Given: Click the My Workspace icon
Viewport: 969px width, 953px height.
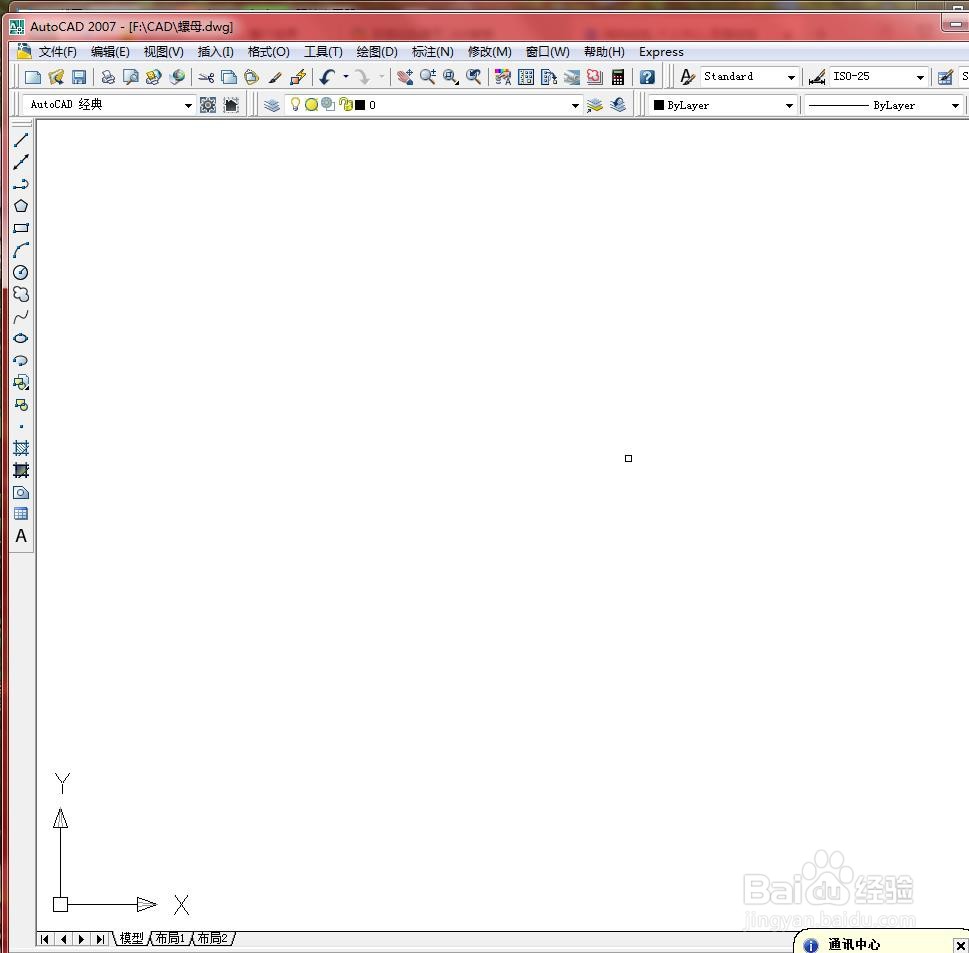Looking at the screenshot, I should 231,105.
